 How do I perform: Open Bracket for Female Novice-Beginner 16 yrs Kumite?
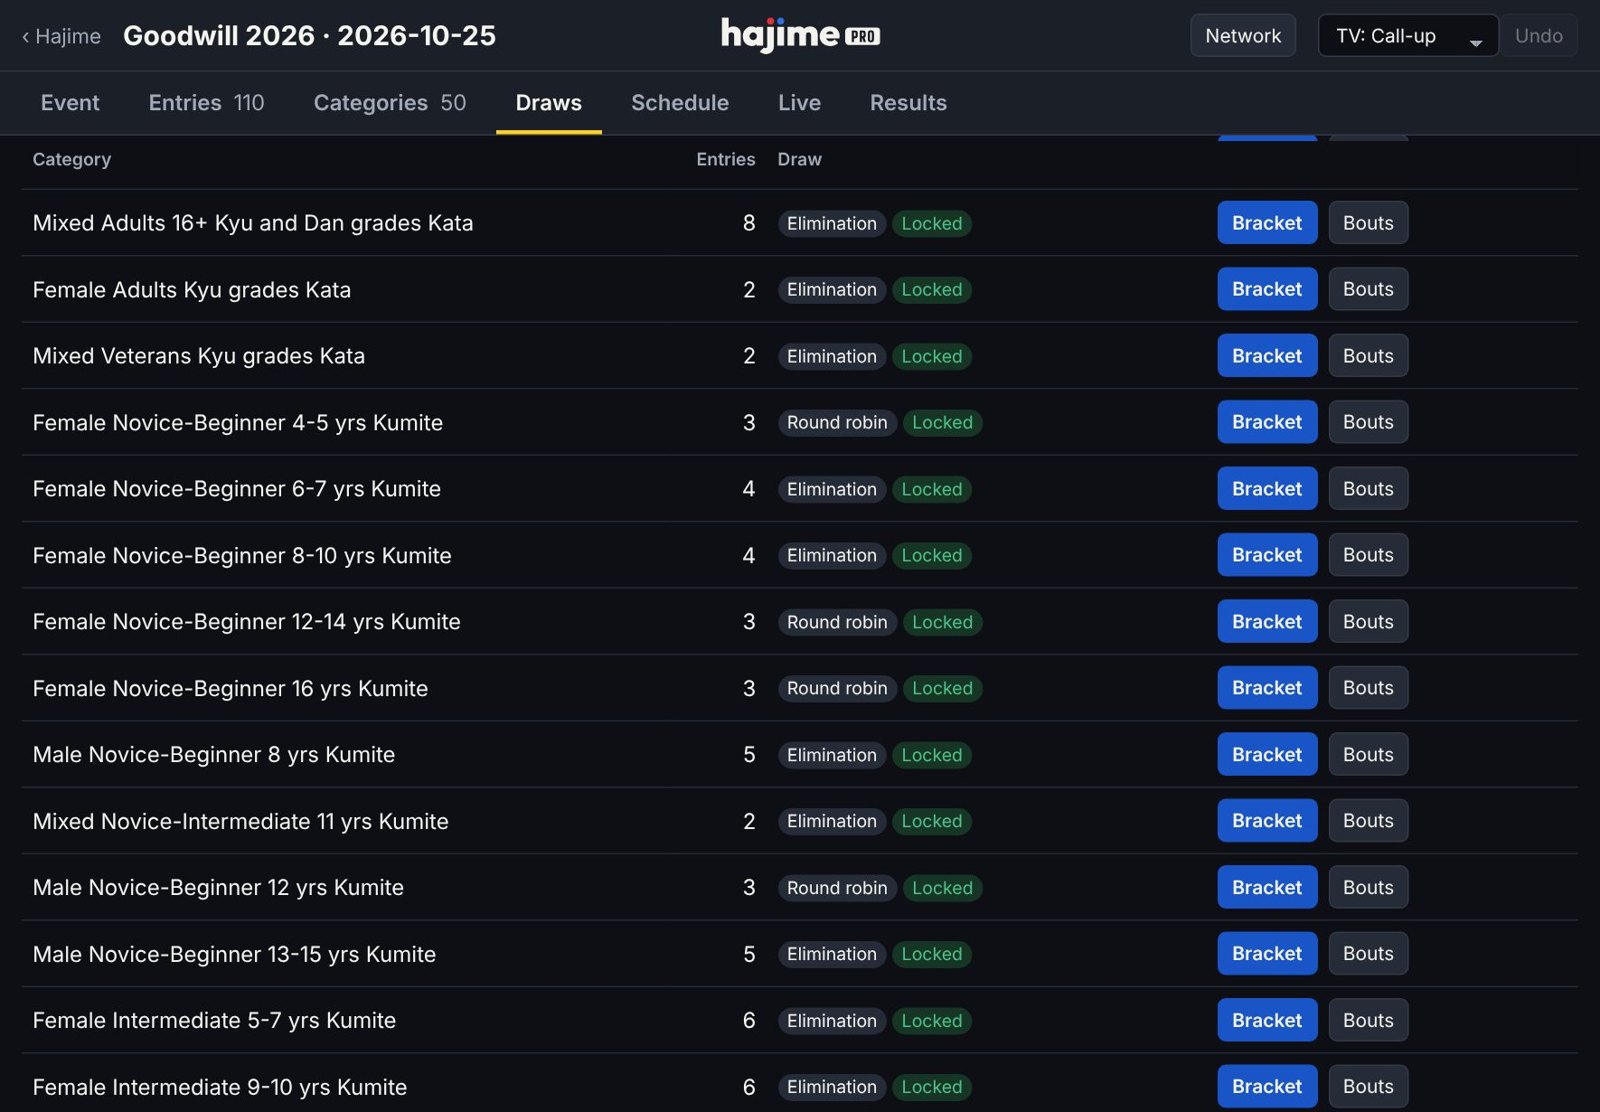1267,688
